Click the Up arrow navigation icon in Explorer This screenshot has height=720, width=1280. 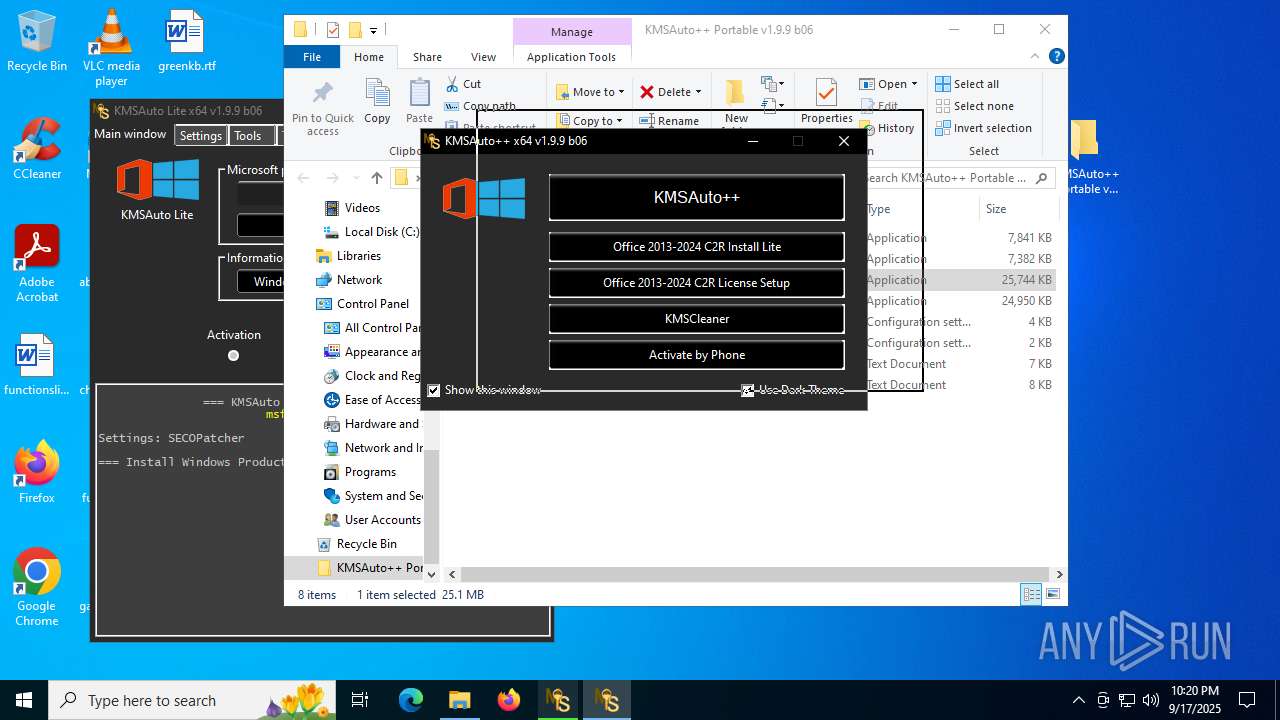tap(376, 178)
